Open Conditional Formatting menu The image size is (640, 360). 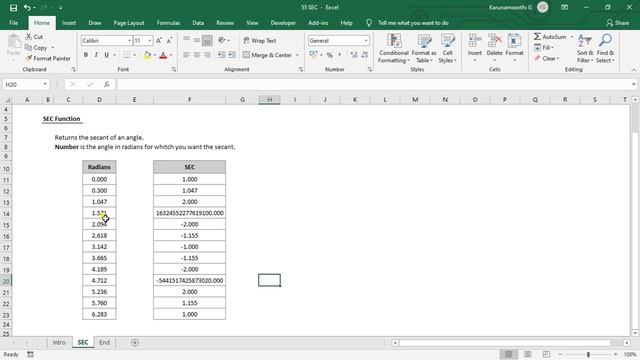[x=394, y=49]
